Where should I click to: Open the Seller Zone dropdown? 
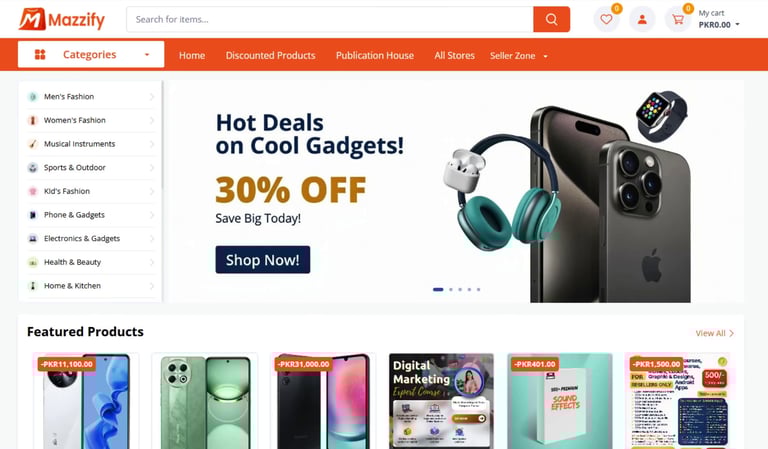pos(519,56)
